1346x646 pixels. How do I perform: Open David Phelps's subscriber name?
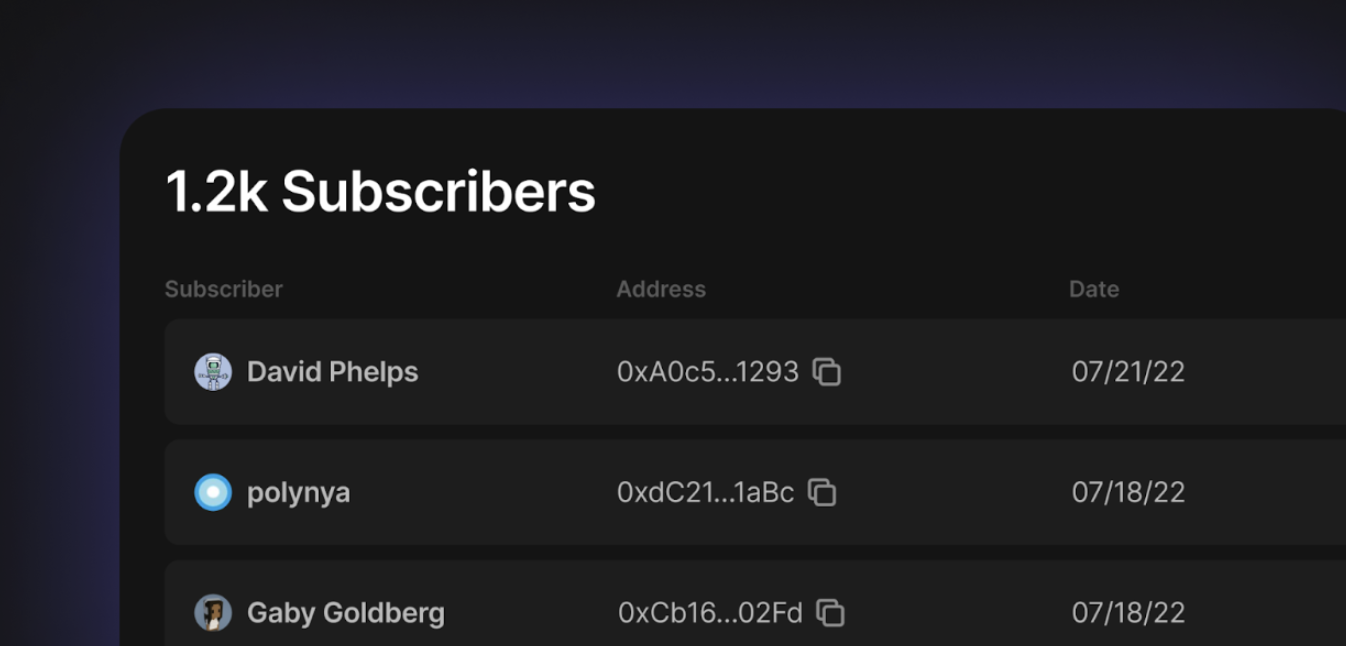(333, 372)
